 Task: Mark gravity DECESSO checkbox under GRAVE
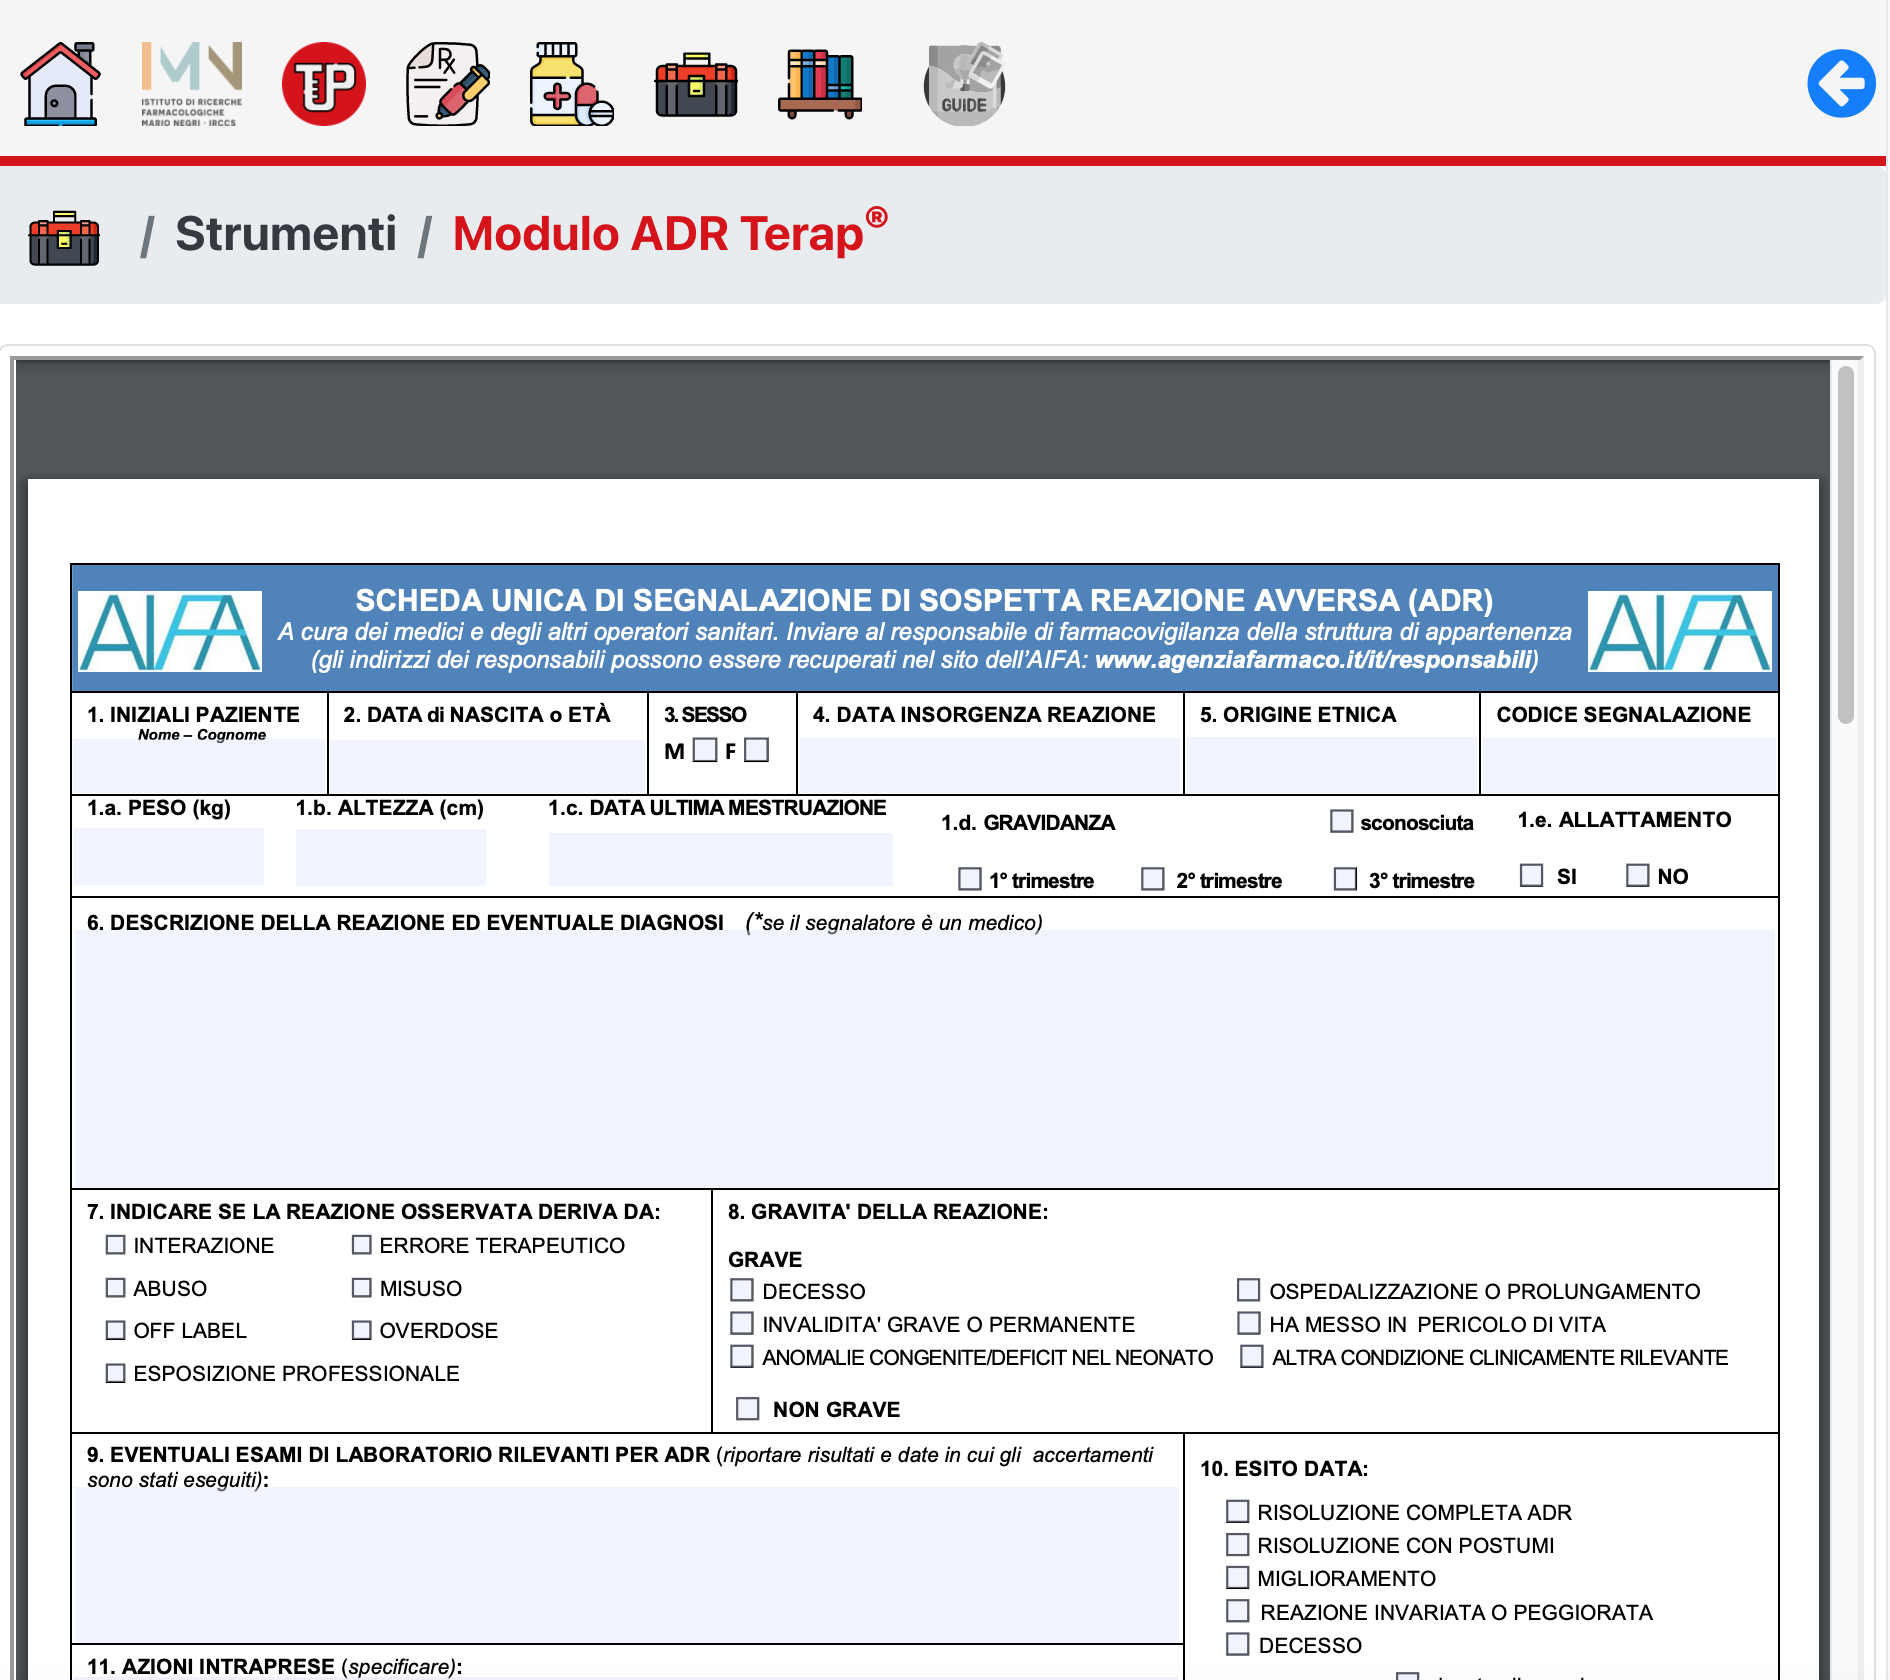[x=742, y=1290]
